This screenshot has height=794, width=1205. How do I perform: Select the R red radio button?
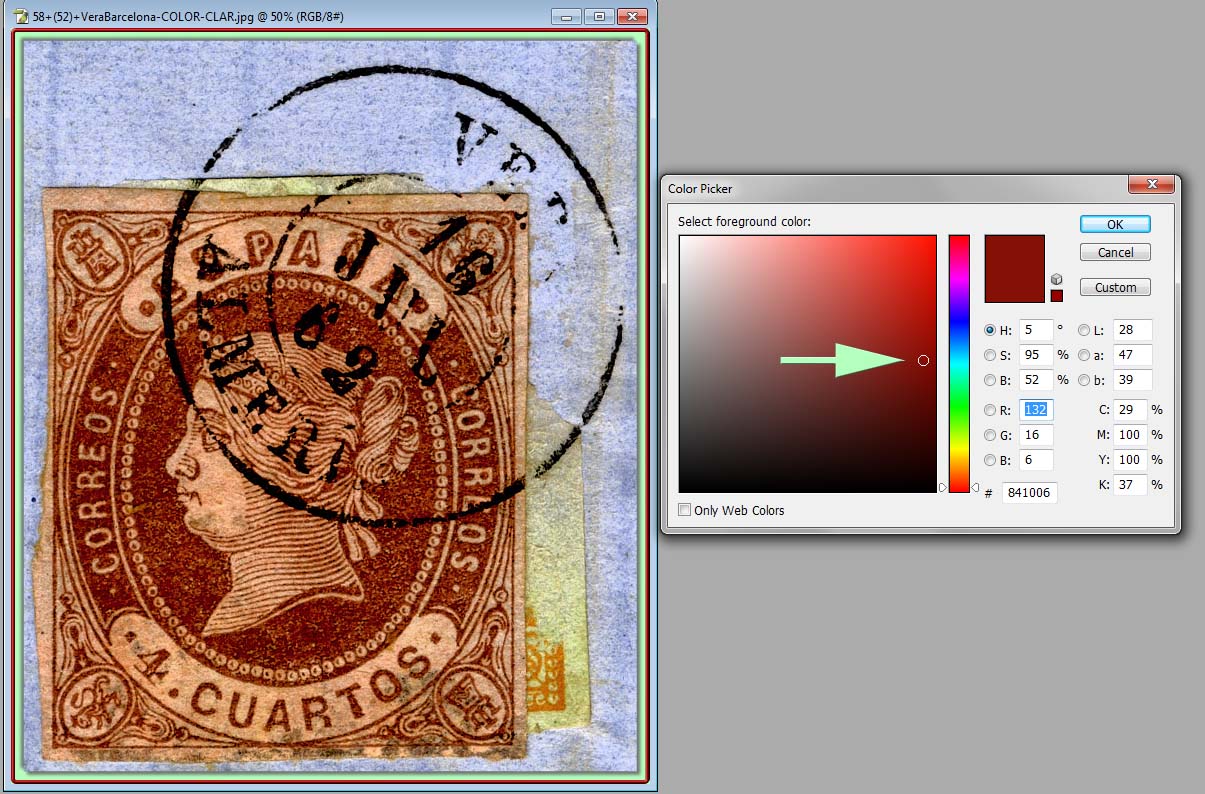[990, 410]
